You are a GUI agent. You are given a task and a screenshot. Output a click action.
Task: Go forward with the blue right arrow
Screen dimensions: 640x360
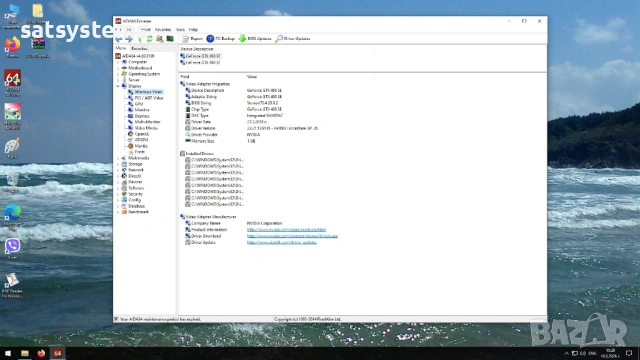click(x=129, y=39)
